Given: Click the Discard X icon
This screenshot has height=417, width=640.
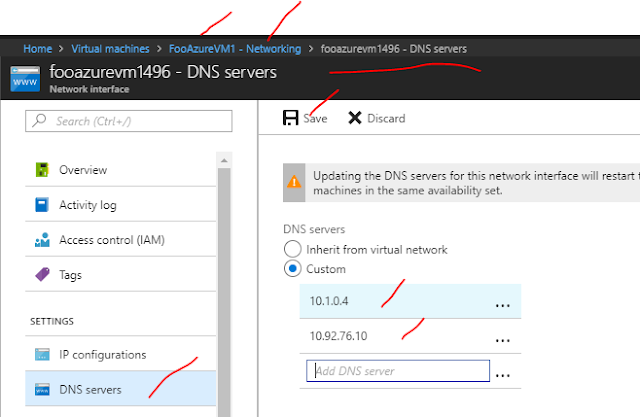Looking at the screenshot, I should coord(355,118).
